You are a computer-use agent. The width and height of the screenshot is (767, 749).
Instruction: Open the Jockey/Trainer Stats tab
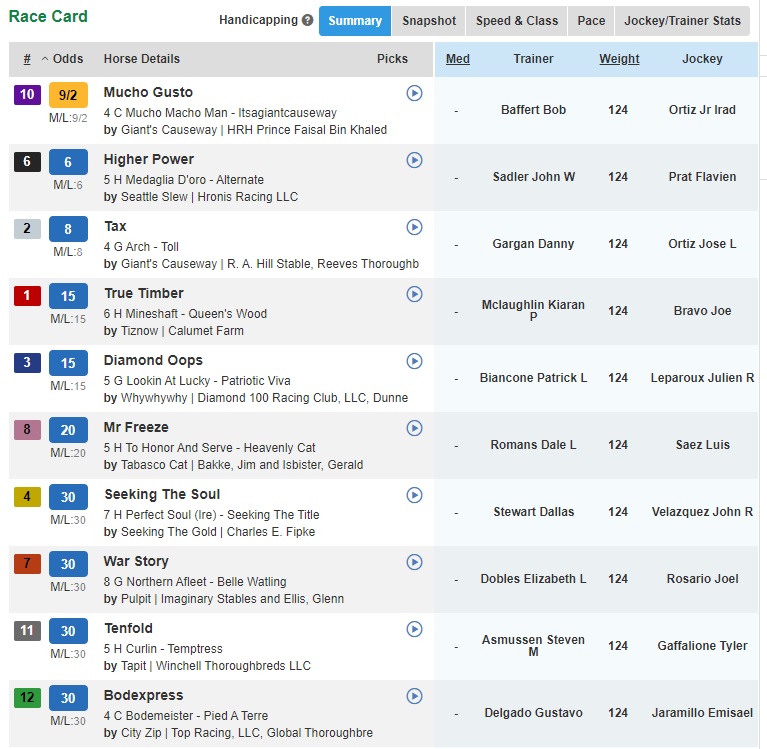[x=682, y=21]
